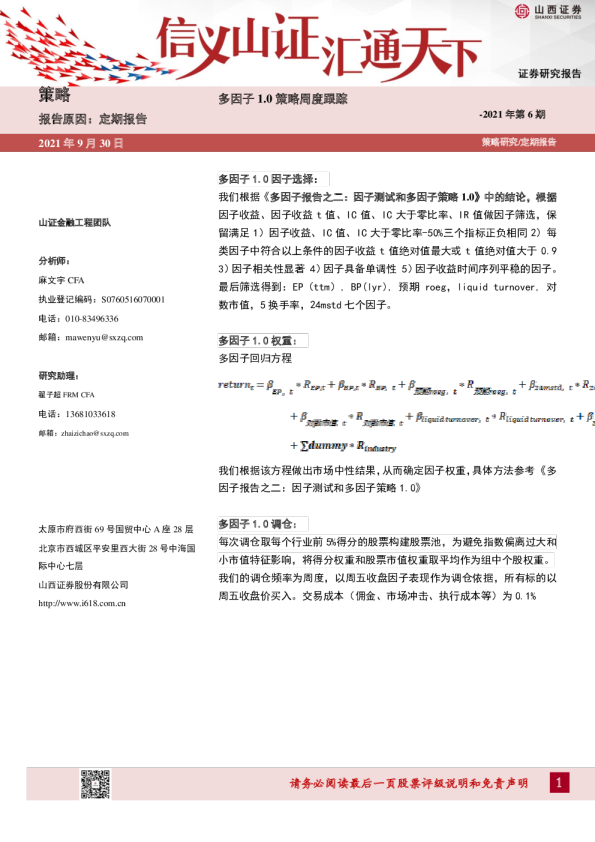The height and width of the screenshot is (842, 595).
Task: Click the Shanxi Securities logo icon
Action: 521,11
